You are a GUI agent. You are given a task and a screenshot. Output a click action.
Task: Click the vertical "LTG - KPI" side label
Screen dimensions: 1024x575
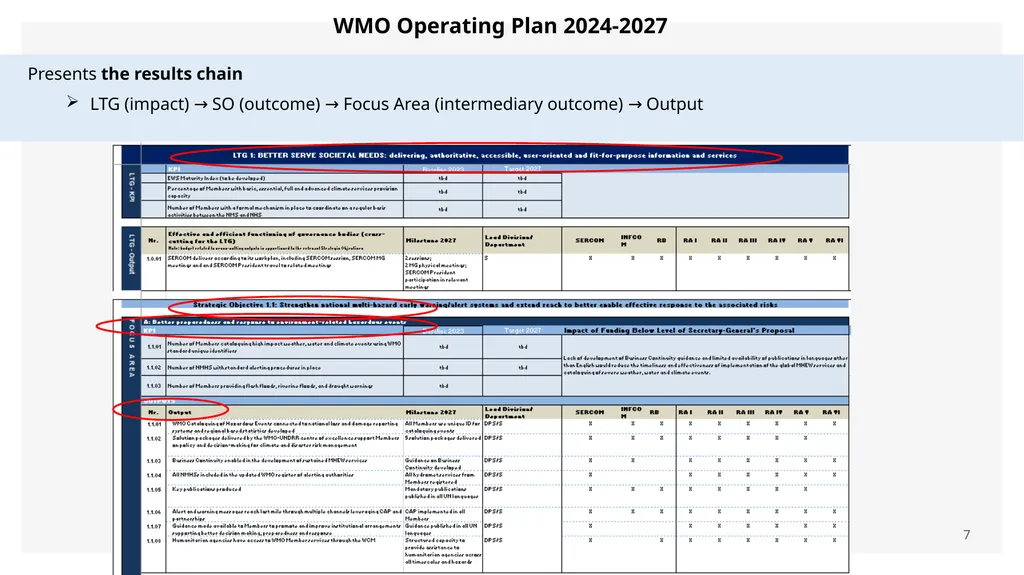coord(131,188)
